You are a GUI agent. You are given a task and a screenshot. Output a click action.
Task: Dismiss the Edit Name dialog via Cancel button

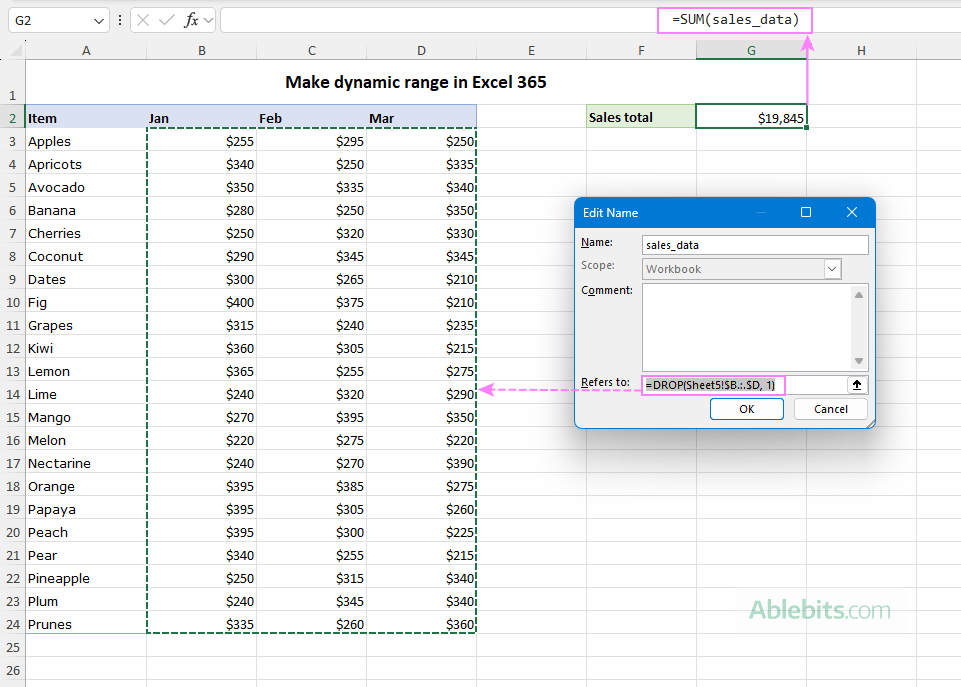click(x=830, y=409)
